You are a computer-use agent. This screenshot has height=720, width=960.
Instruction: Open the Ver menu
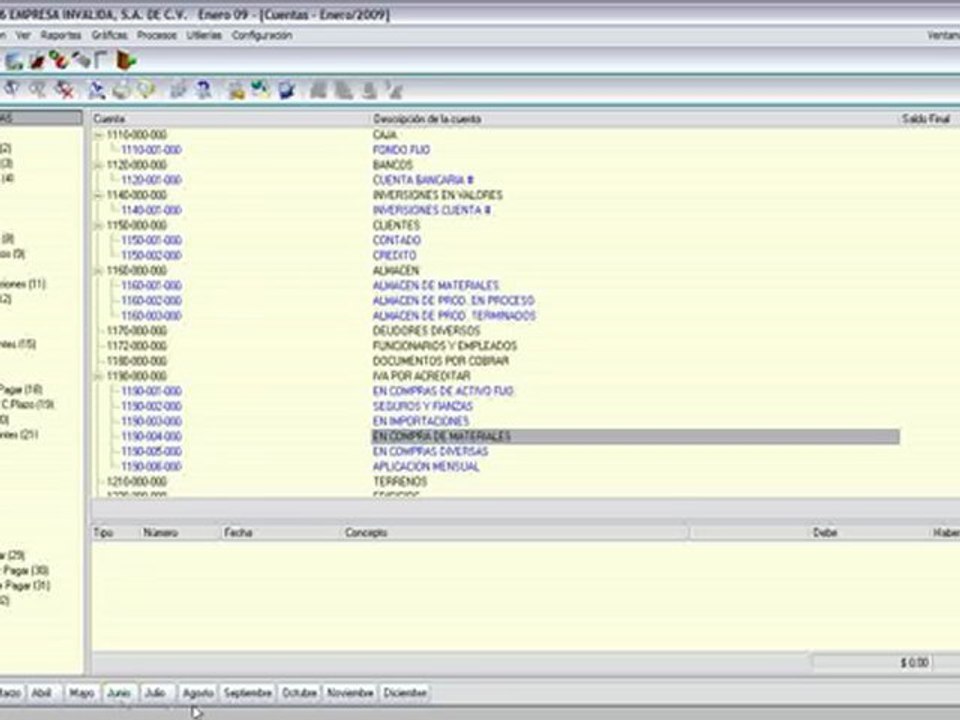pos(23,36)
